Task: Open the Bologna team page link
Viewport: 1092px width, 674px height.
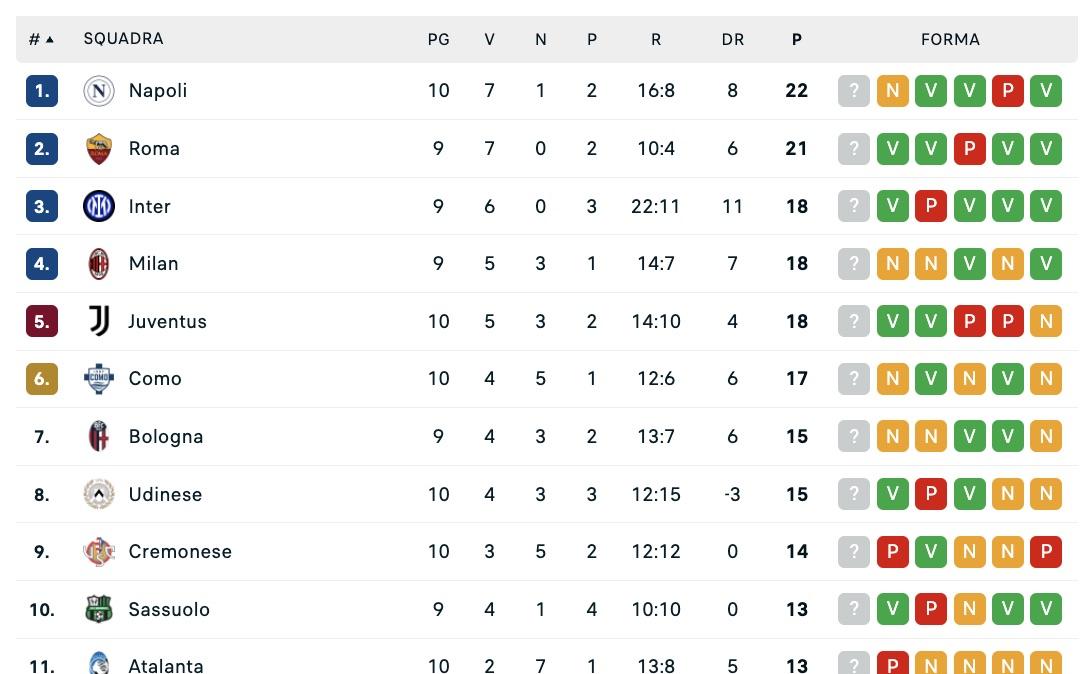Action: pyautogui.click(x=166, y=436)
